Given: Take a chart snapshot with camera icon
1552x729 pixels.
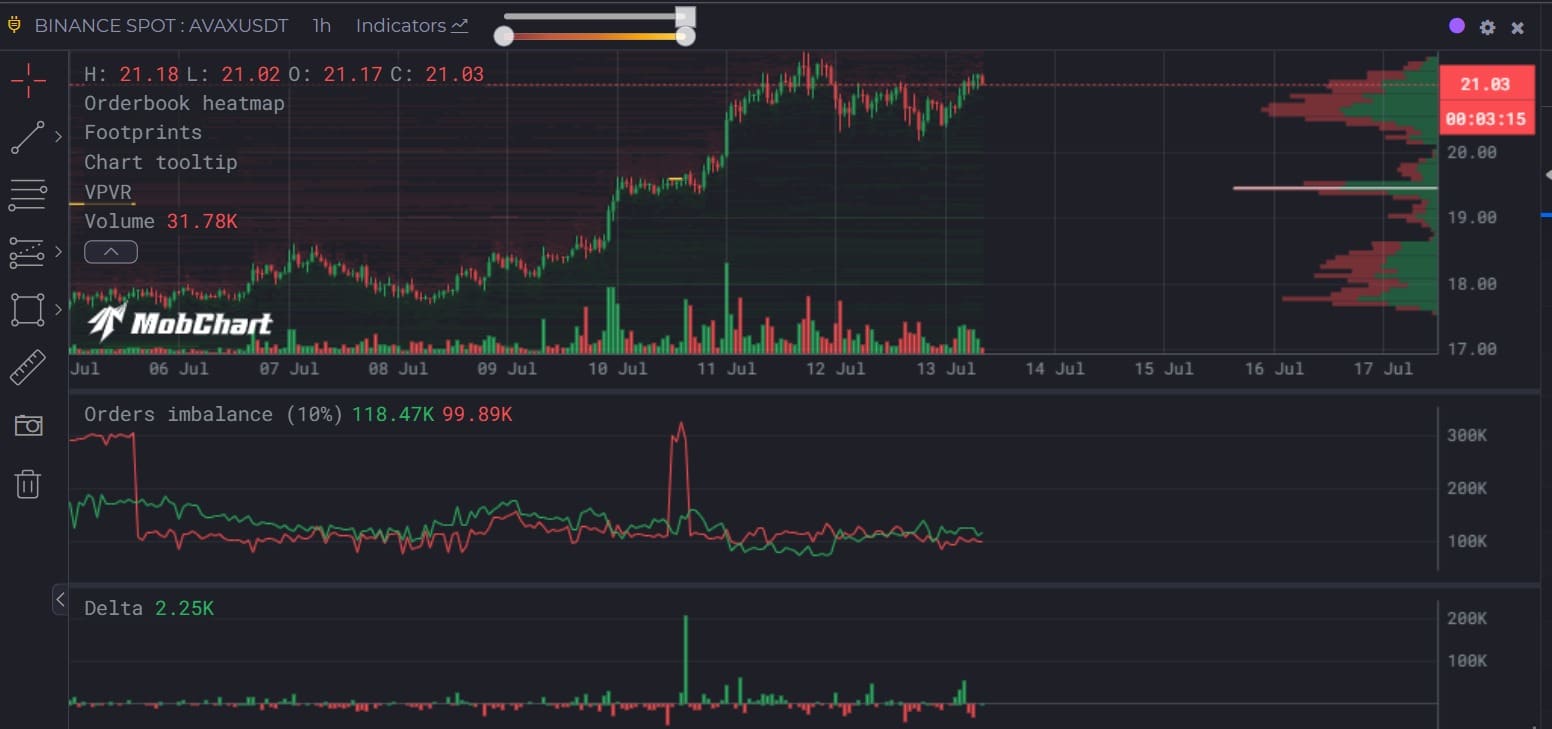Looking at the screenshot, I should (28, 426).
